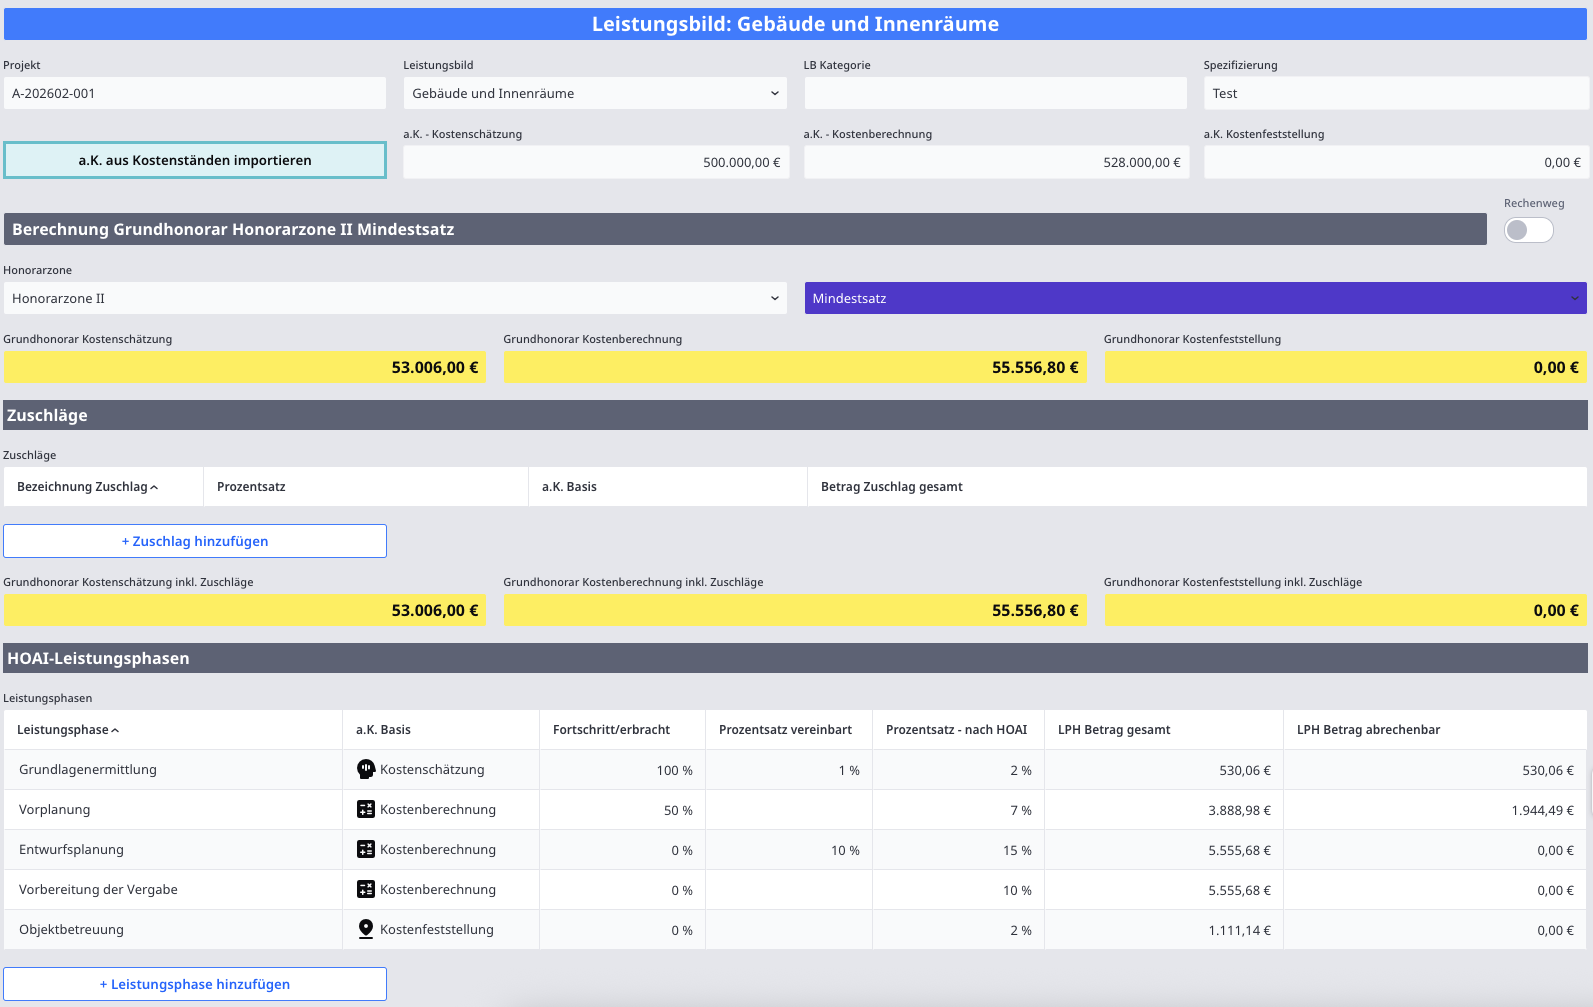Click a.K. aus Kostenständen importieren button
Screen dimensions: 1593x1007
point(195,160)
